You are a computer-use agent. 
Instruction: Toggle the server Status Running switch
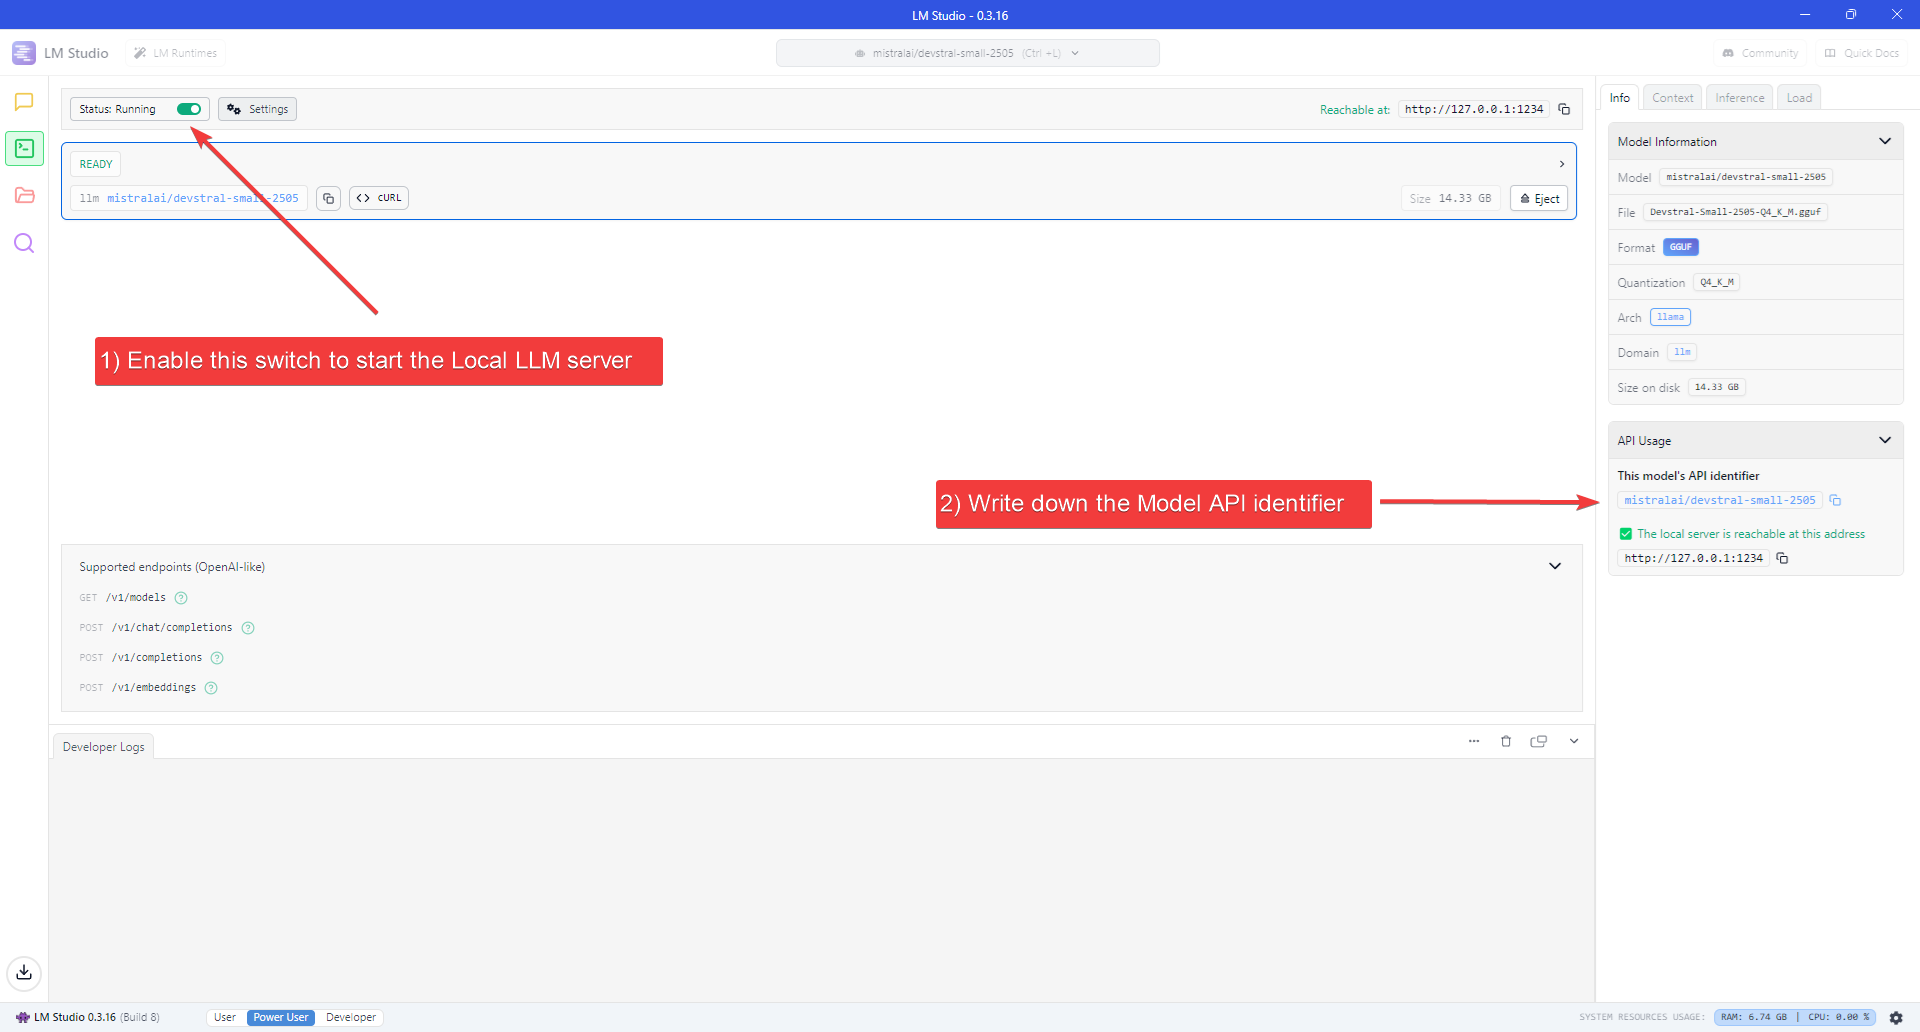(189, 109)
